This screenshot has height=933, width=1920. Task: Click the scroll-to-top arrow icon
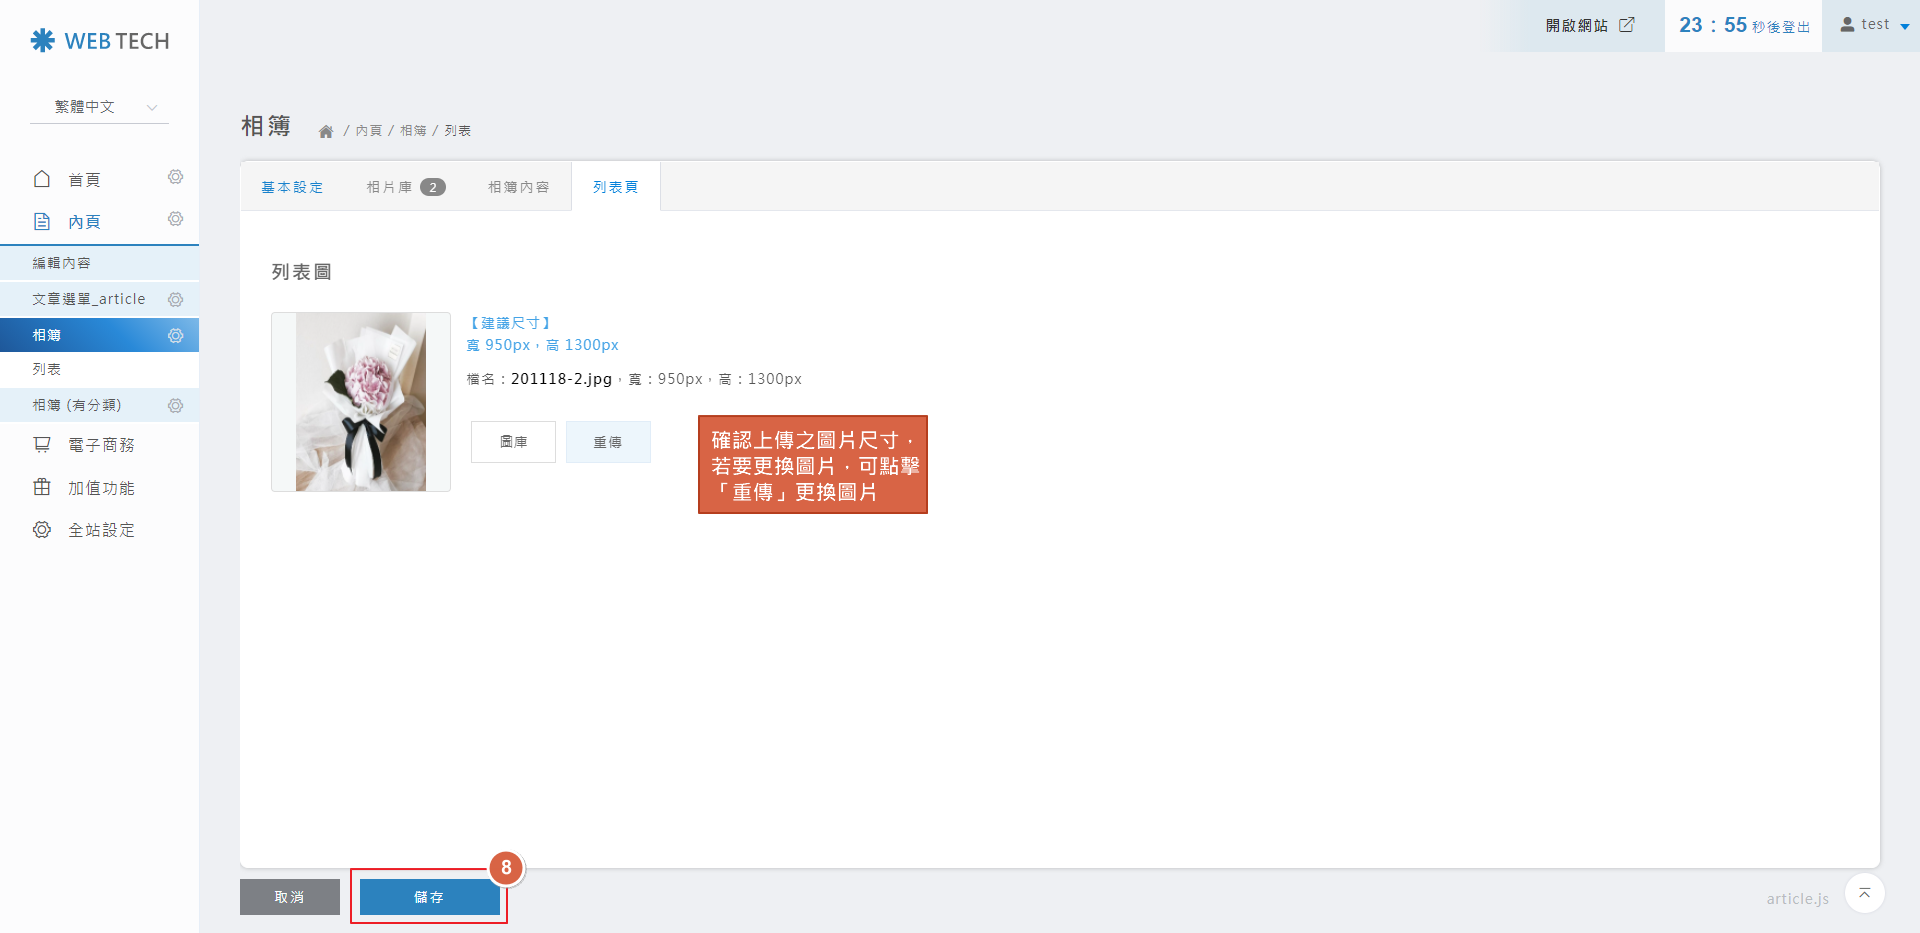(1864, 893)
